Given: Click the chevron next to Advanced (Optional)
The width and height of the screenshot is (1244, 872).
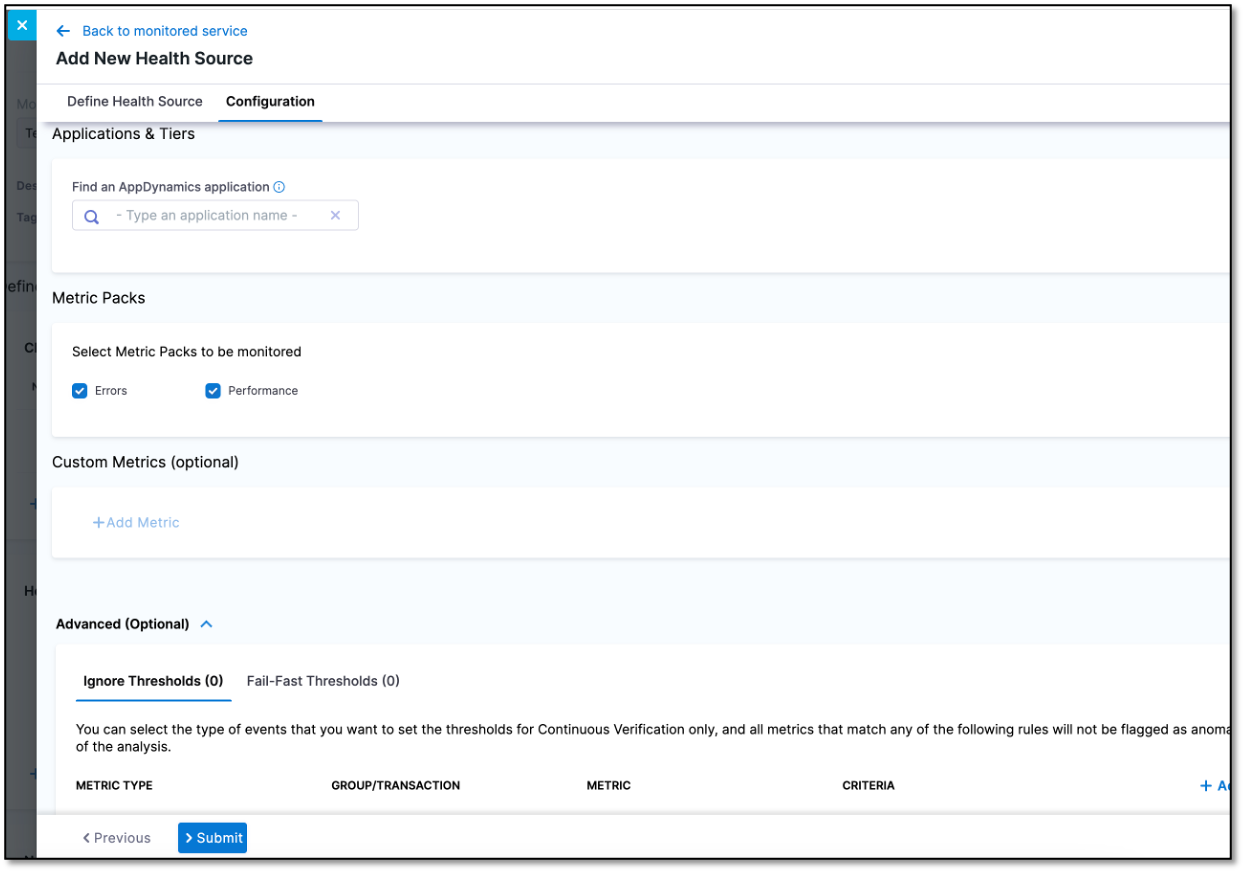Looking at the screenshot, I should point(206,623).
